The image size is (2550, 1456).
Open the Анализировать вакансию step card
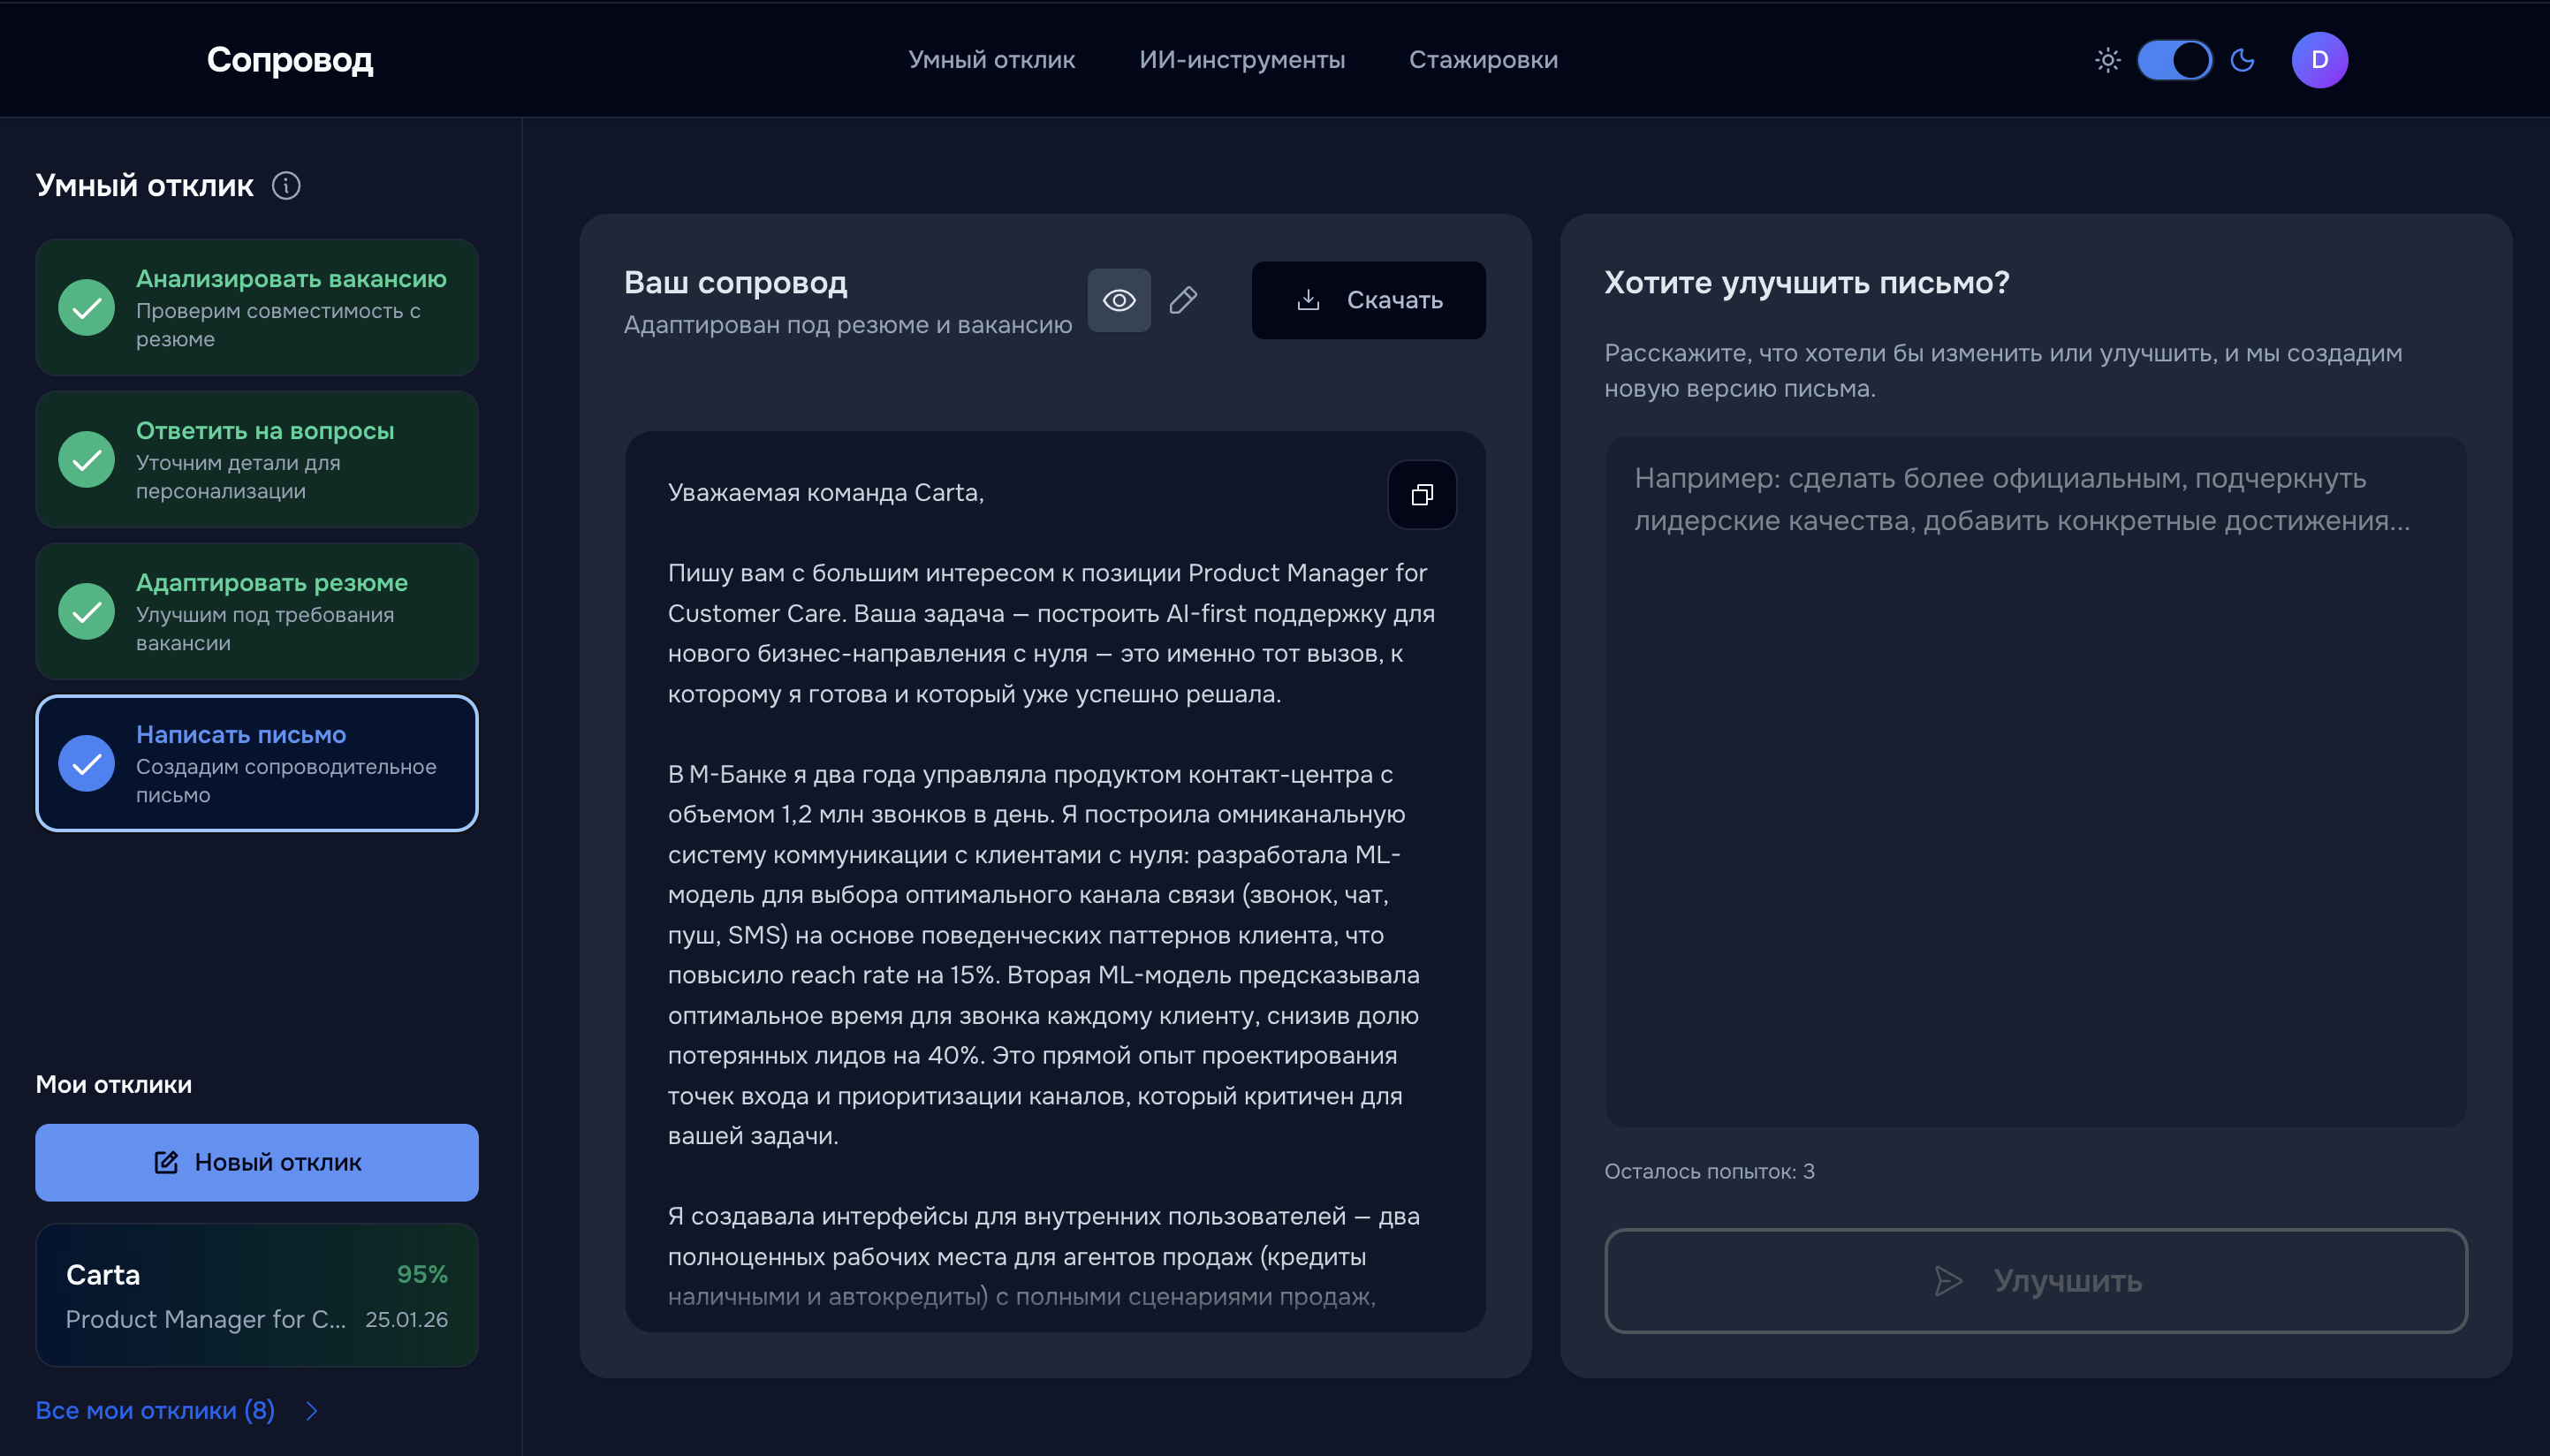click(x=256, y=307)
